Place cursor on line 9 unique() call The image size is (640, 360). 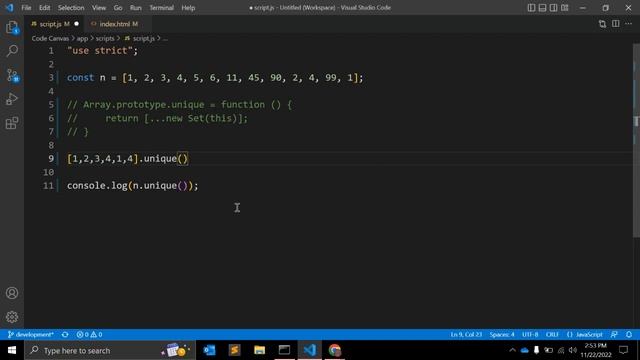(x=165, y=159)
